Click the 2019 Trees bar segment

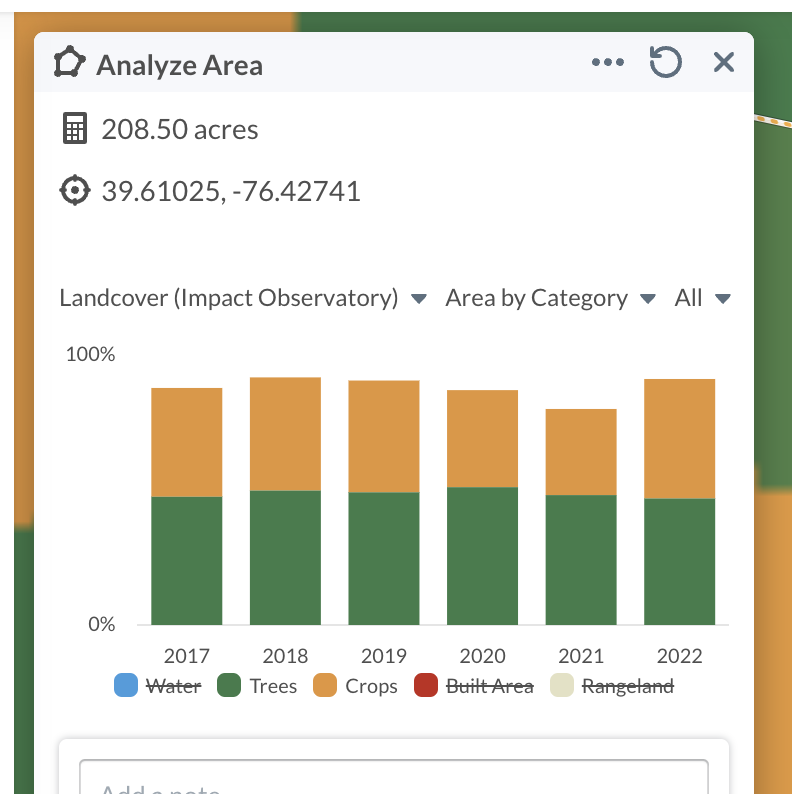pyautogui.click(x=384, y=559)
